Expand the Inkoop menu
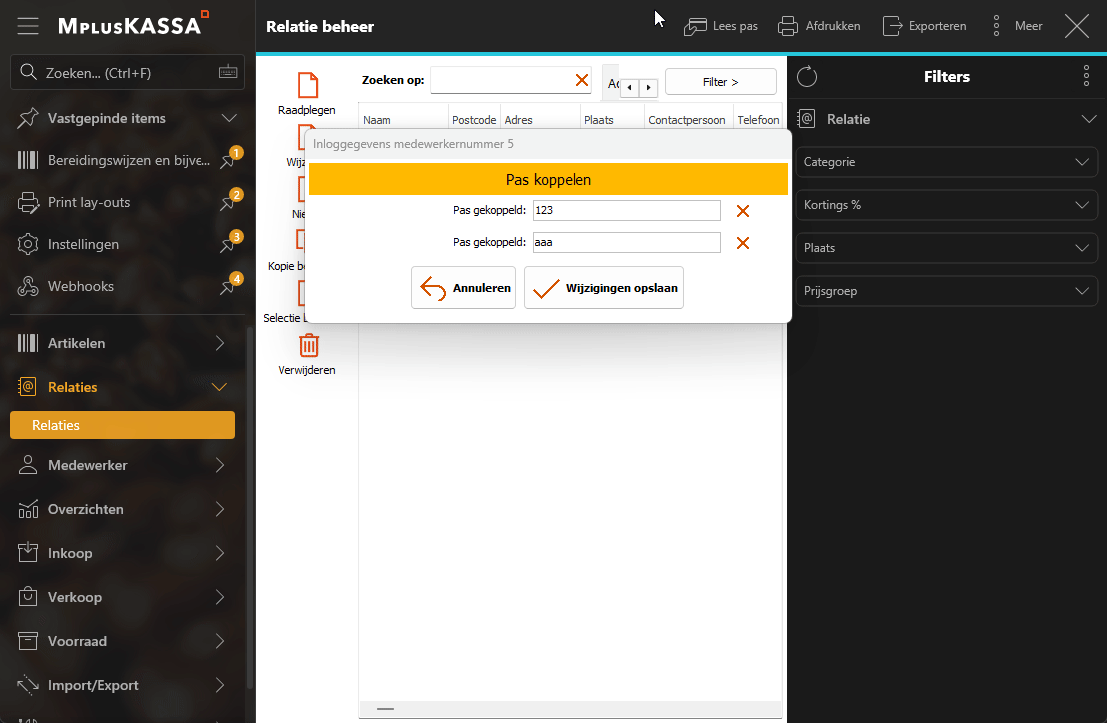The width and height of the screenshot is (1107, 723). coord(220,553)
